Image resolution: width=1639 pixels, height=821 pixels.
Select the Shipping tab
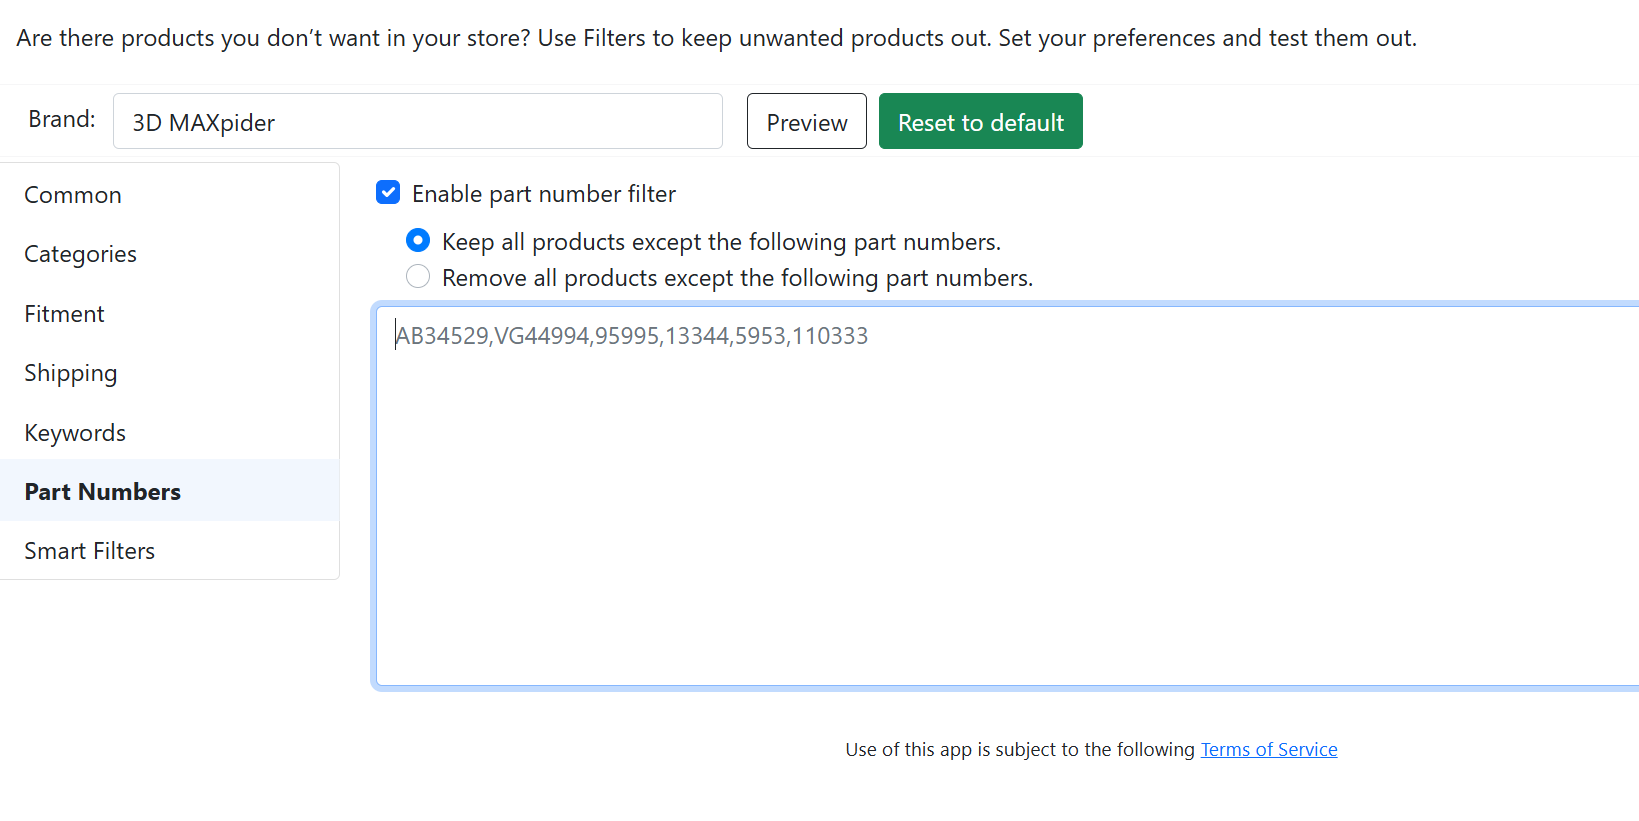tap(70, 373)
